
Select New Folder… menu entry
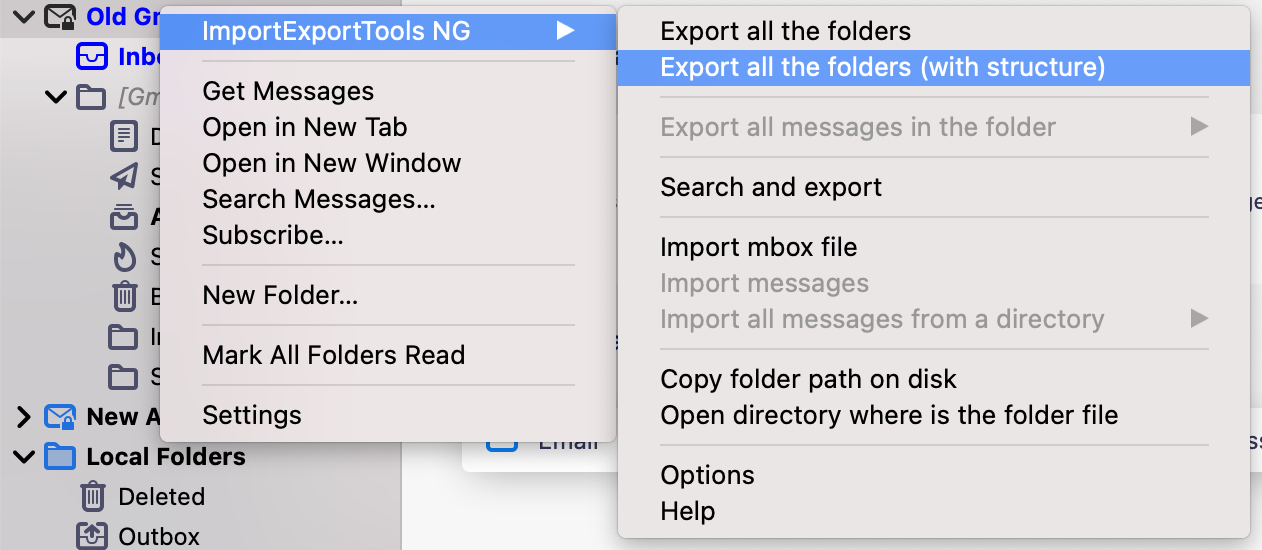point(280,295)
